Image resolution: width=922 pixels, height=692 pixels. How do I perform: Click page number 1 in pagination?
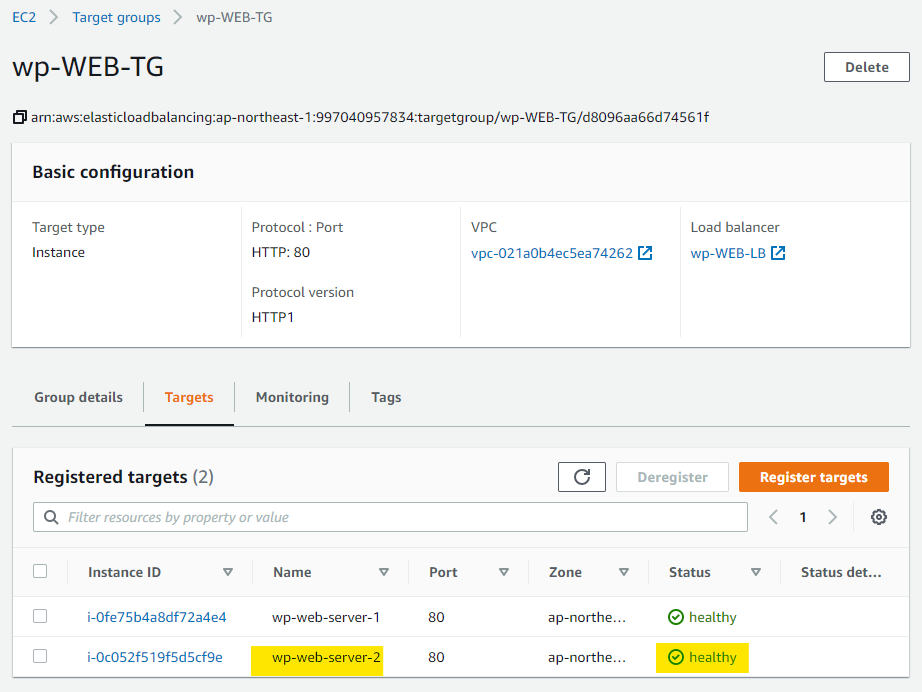803,517
